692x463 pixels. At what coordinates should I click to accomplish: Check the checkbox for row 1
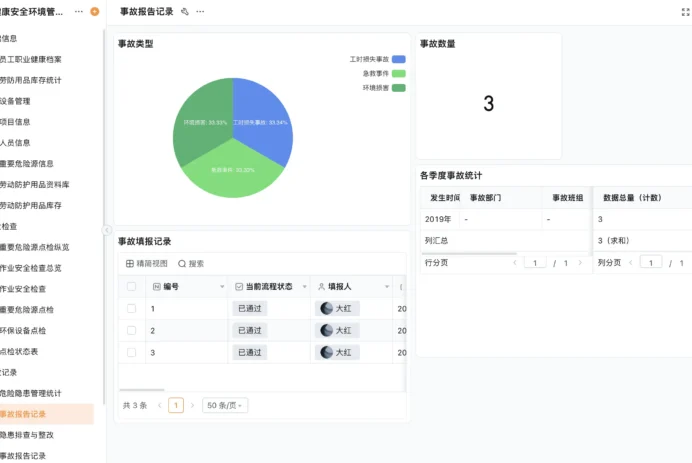coord(132,309)
